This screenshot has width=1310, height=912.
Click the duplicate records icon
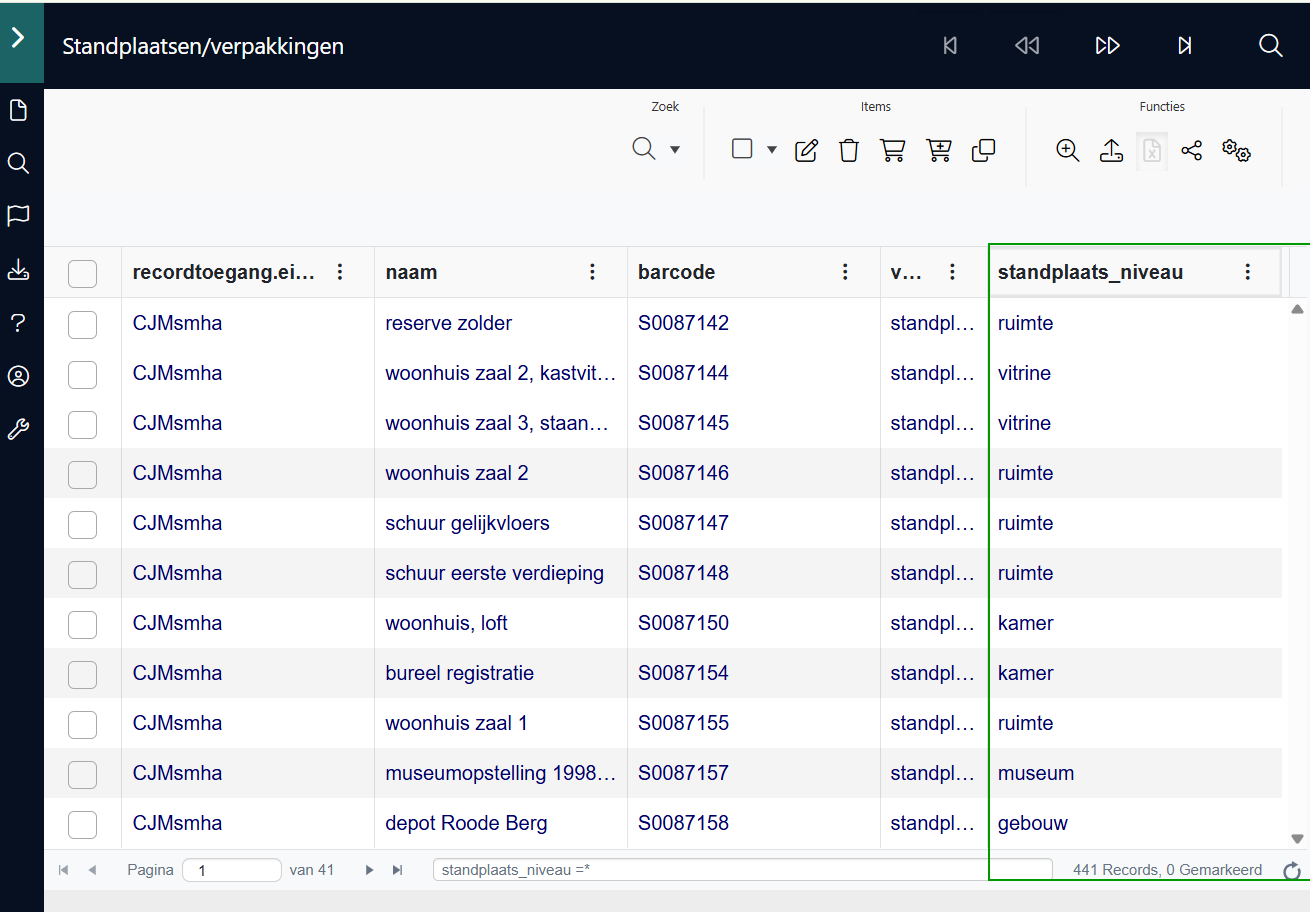tap(984, 150)
